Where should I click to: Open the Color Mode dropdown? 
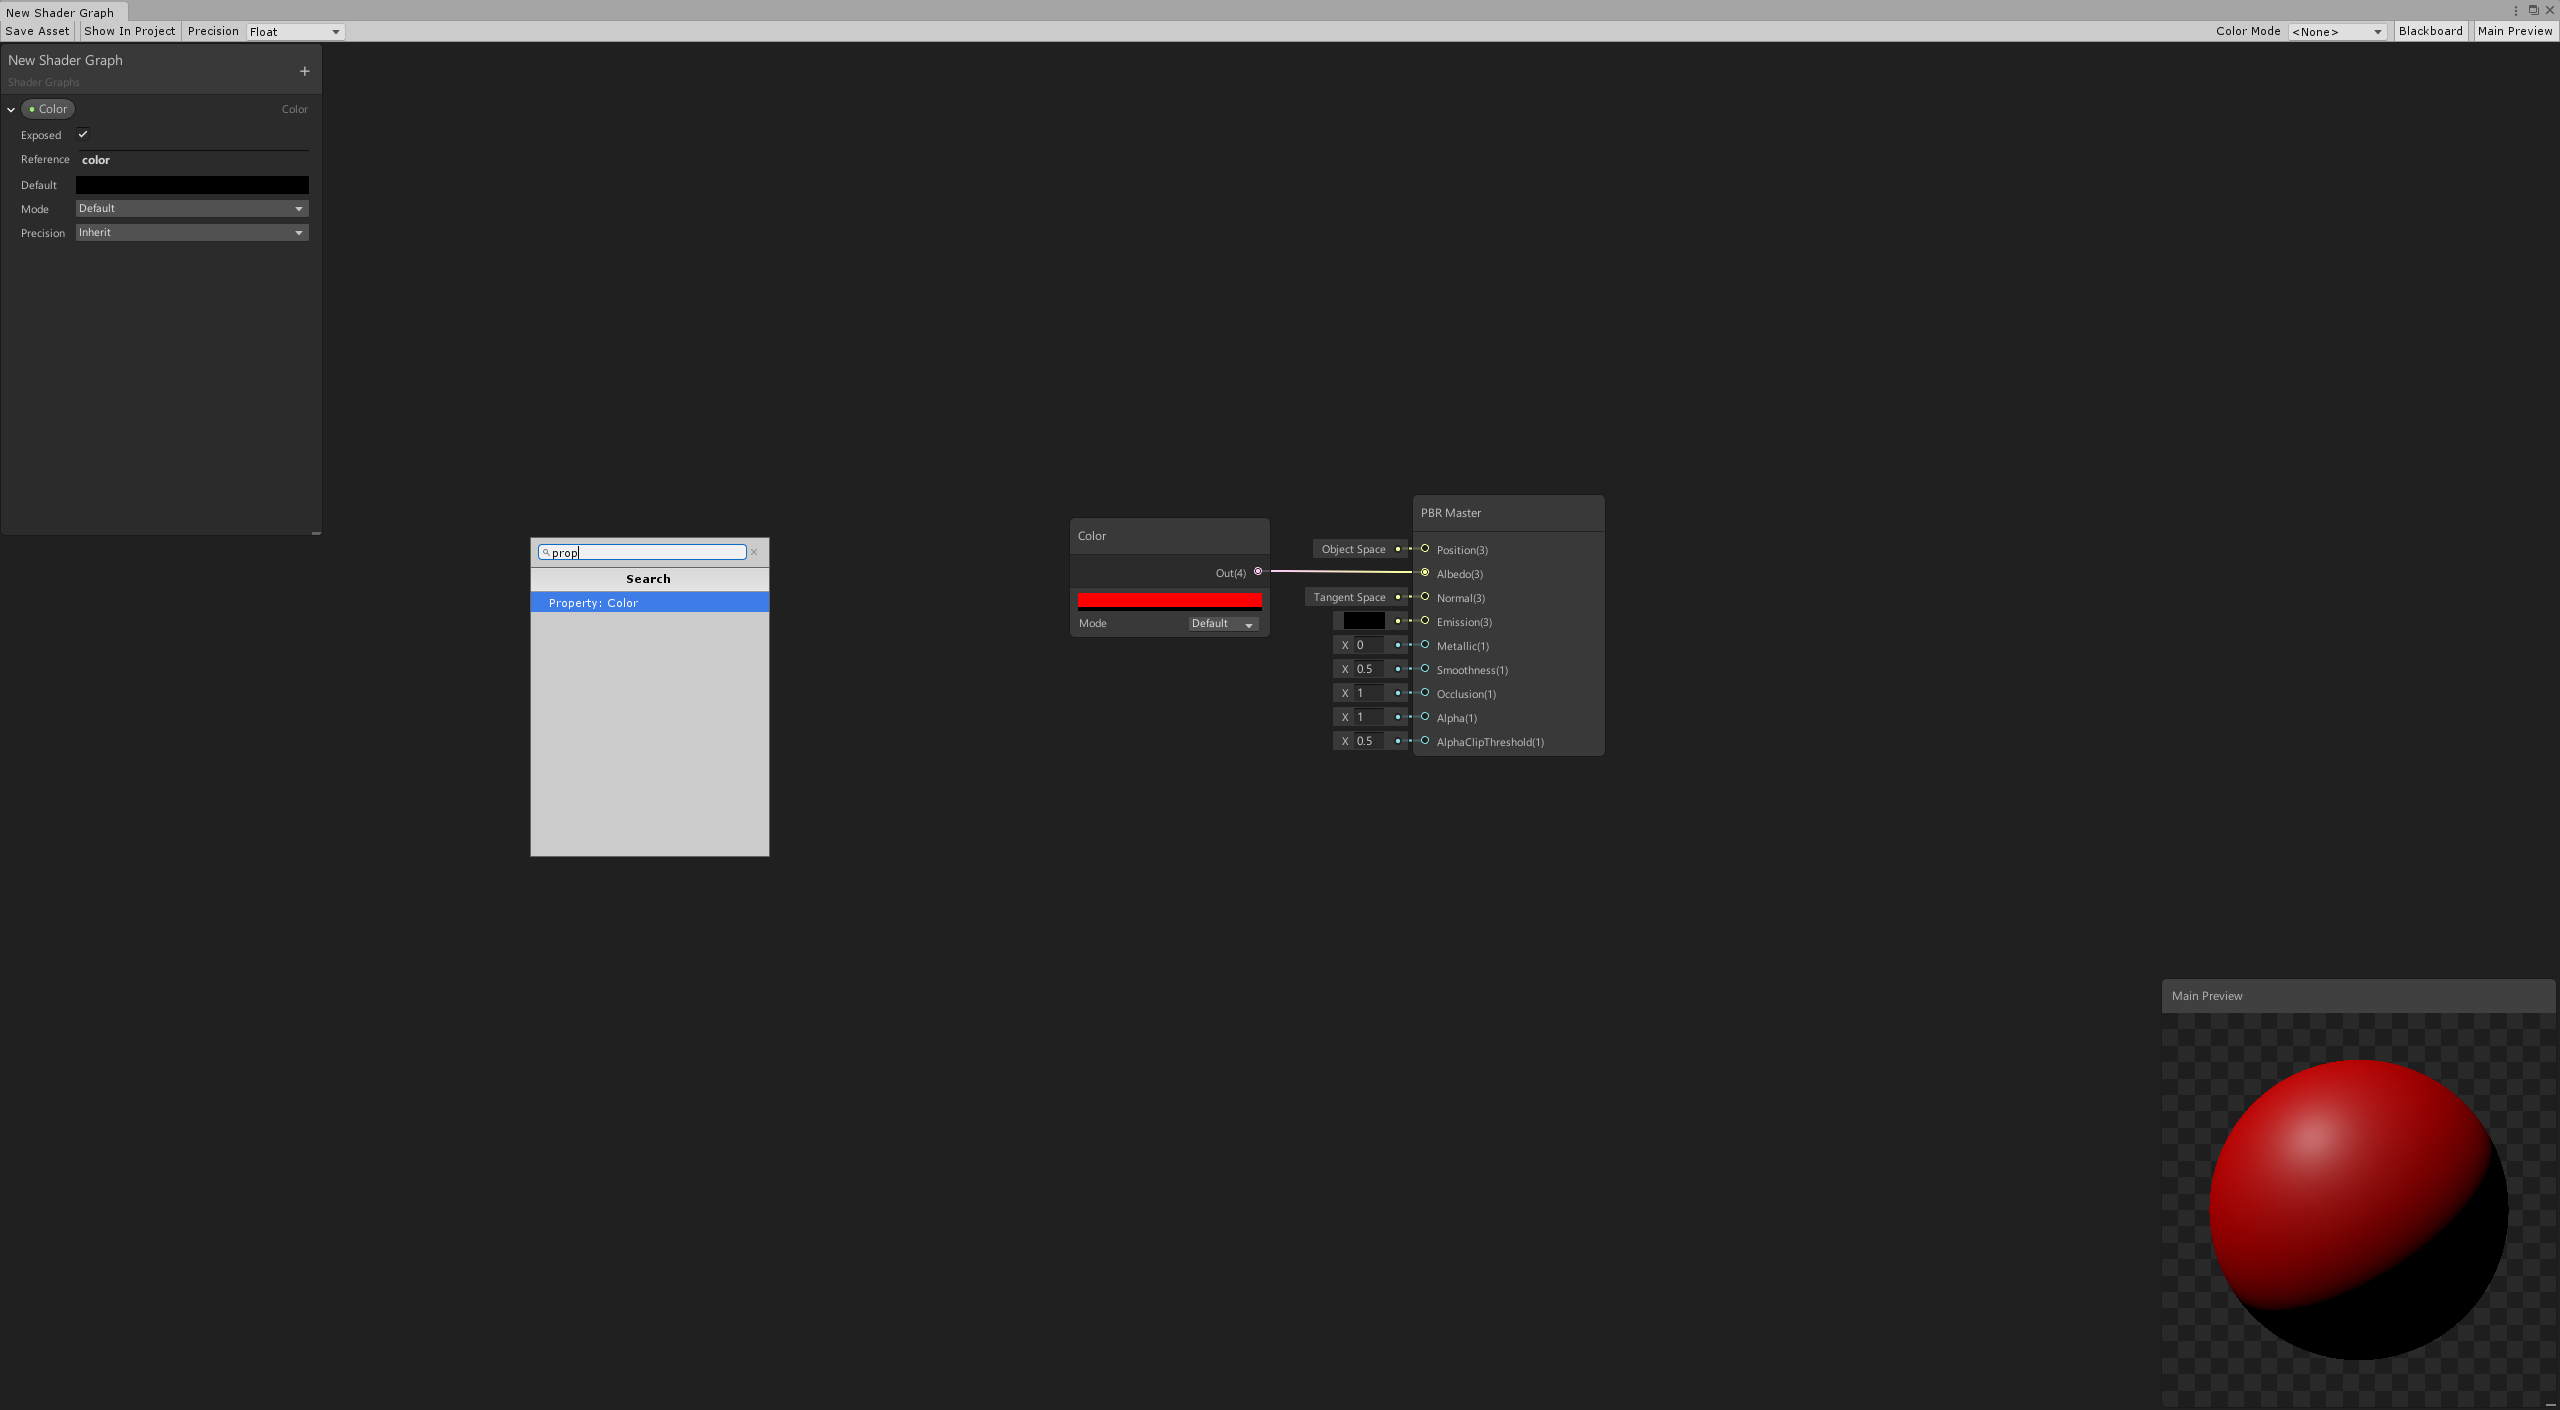[x=2336, y=32]
